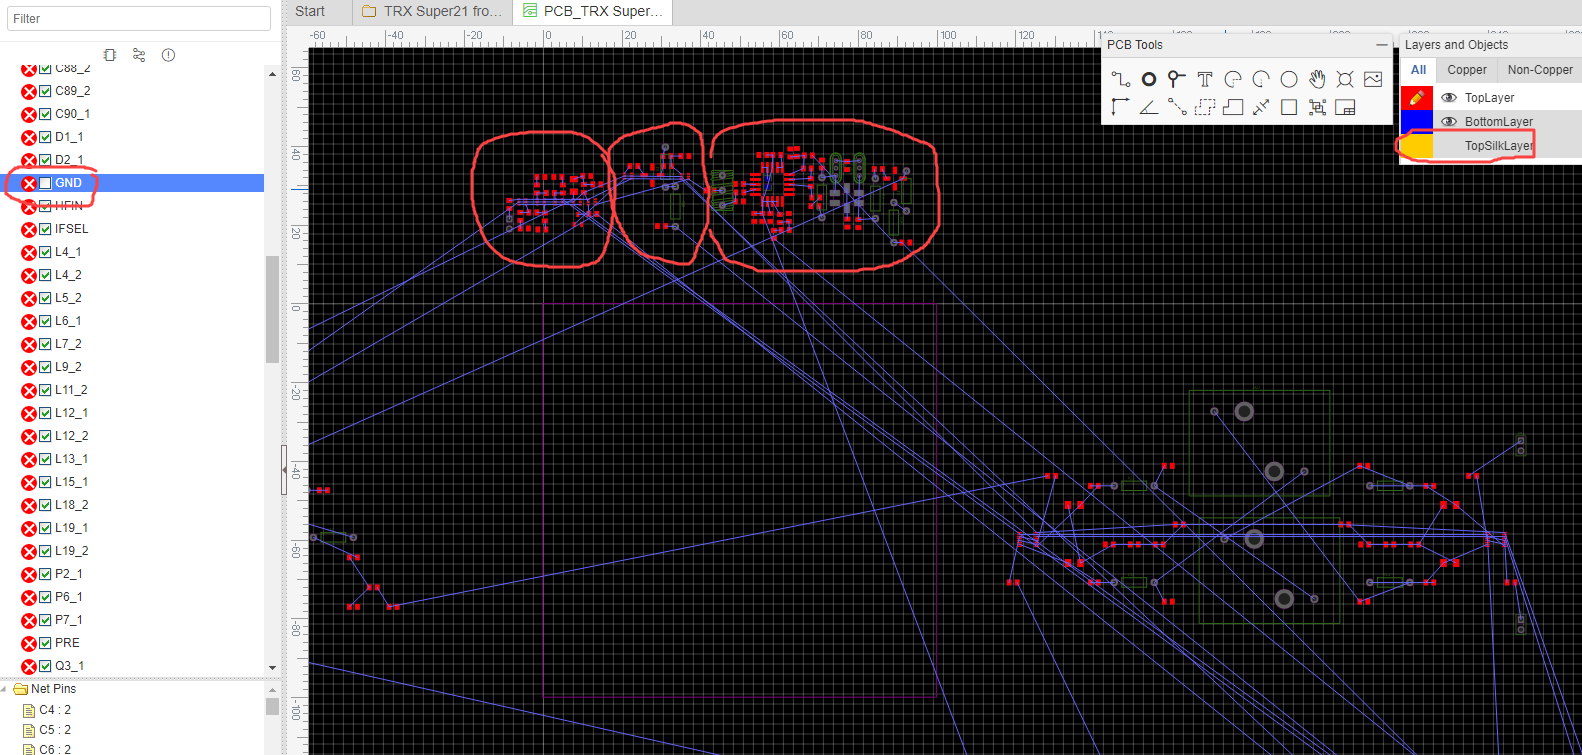Choose the Image insert tool

click(1373, 79)
